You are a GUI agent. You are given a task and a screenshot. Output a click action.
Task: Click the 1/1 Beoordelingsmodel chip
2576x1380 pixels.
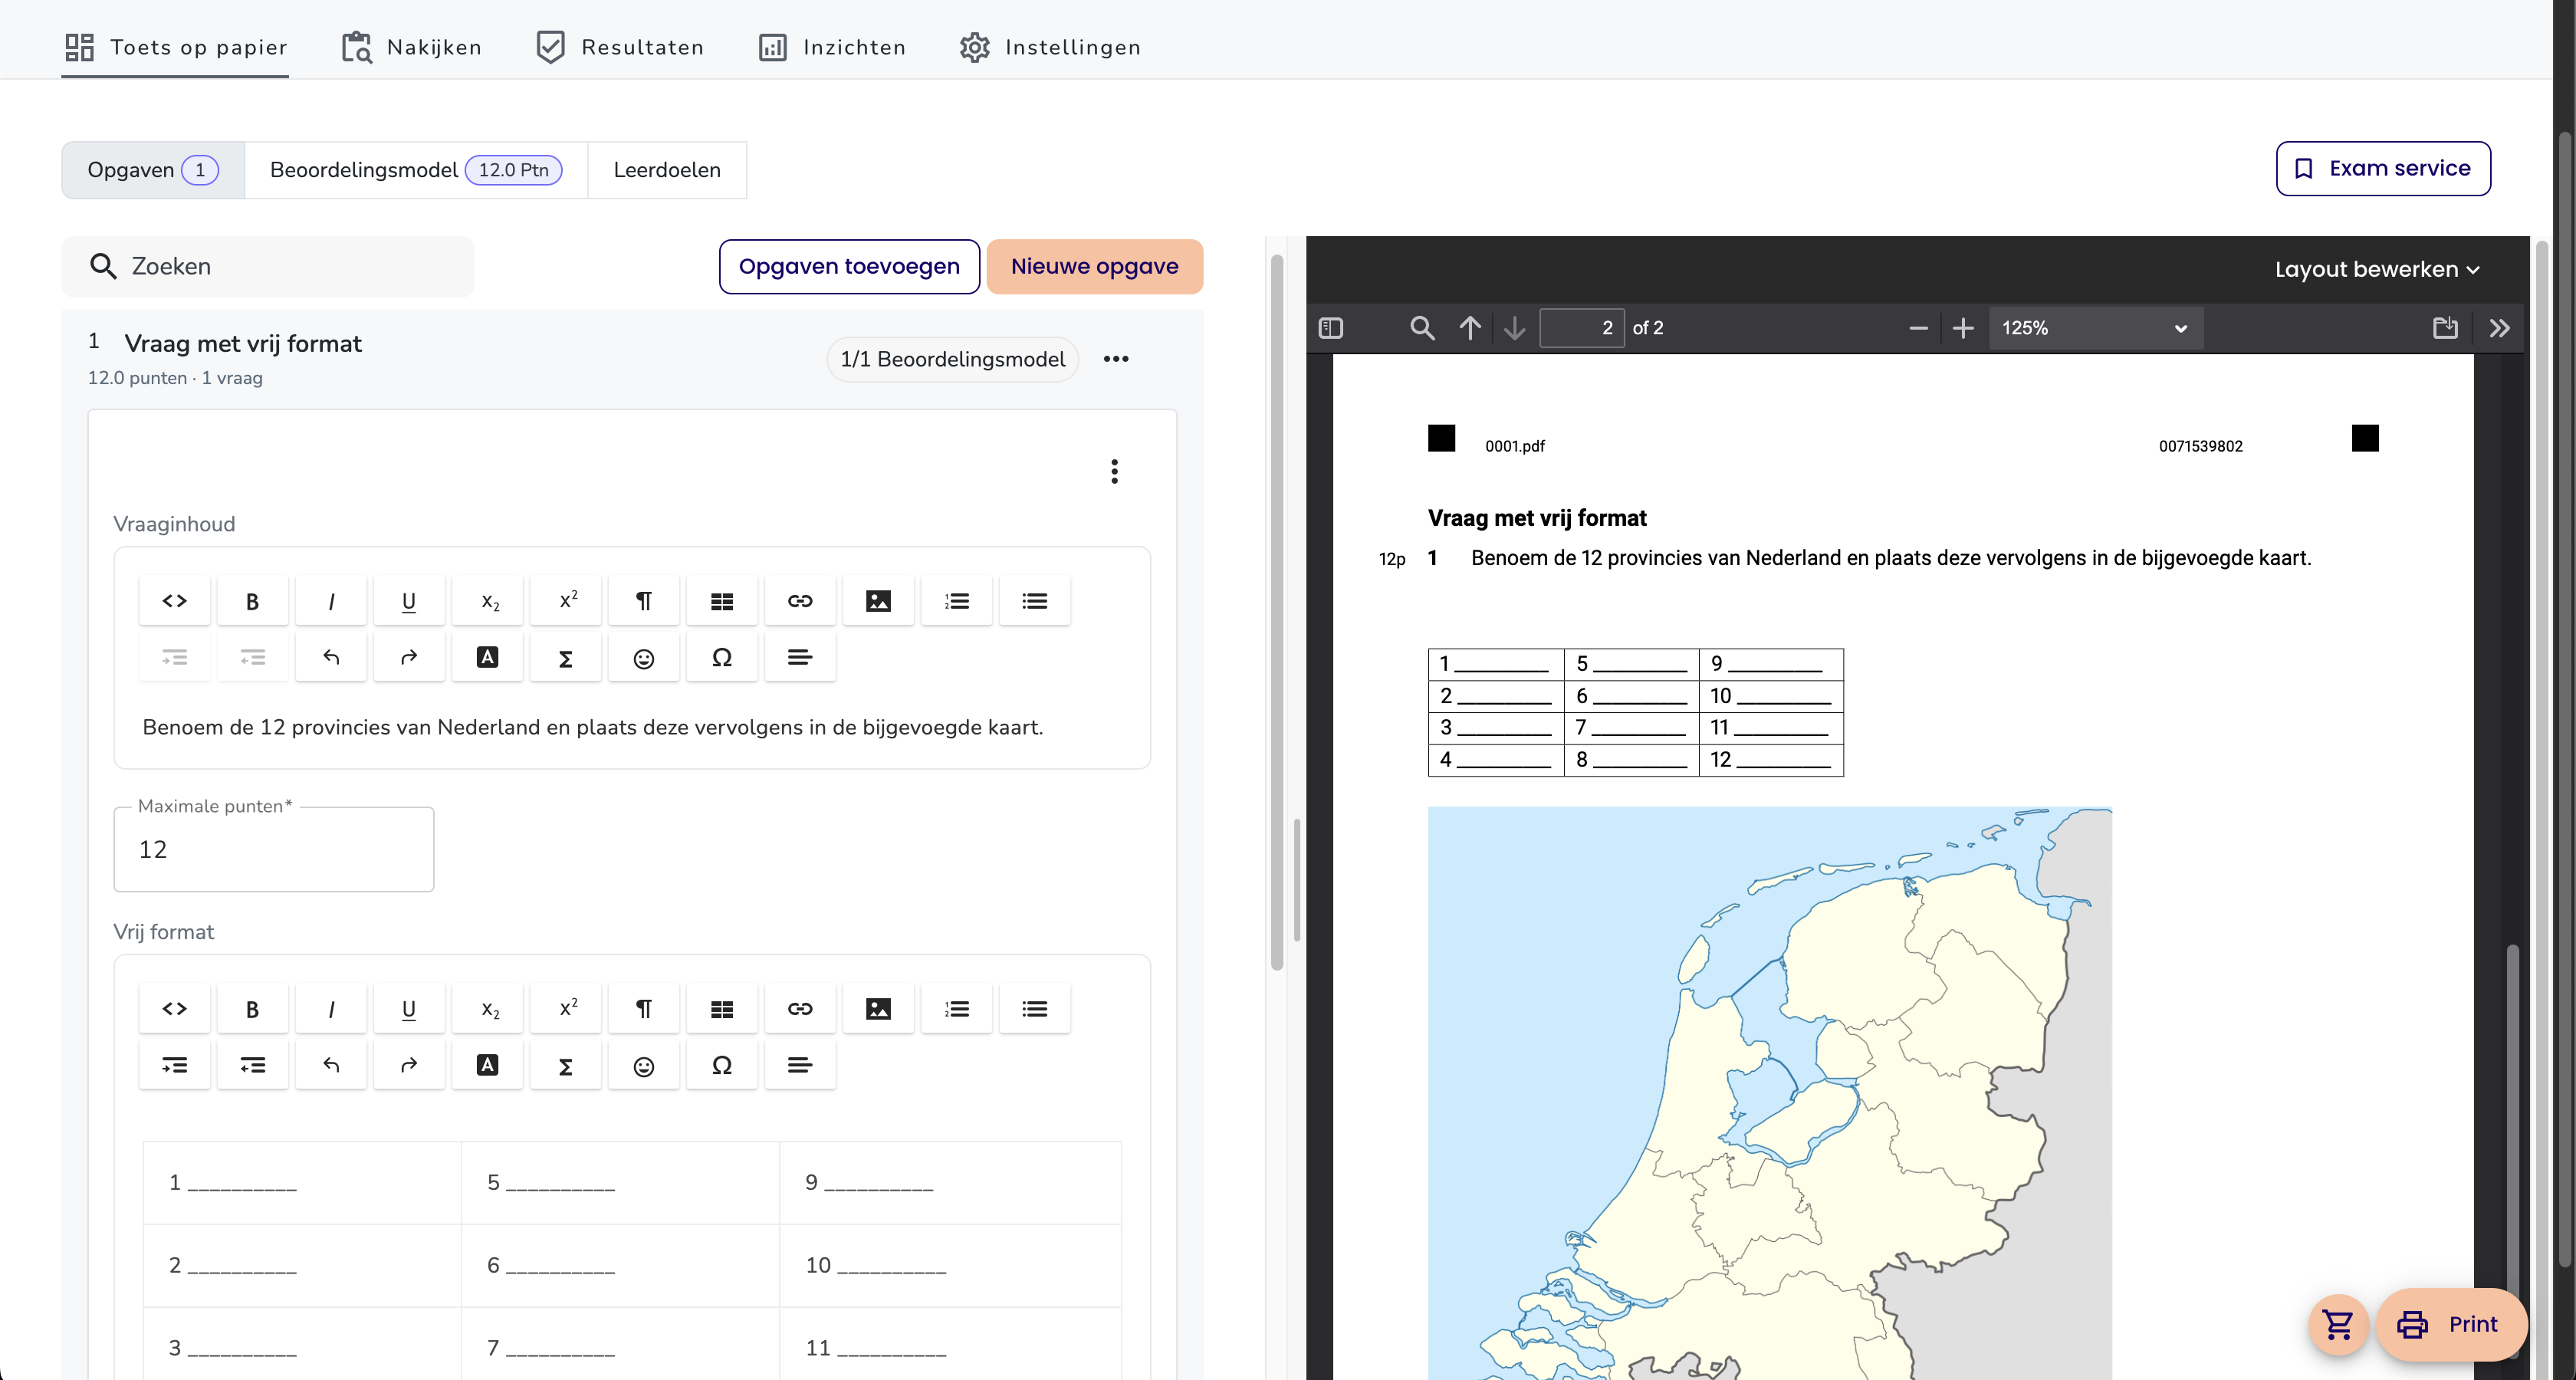952,359
